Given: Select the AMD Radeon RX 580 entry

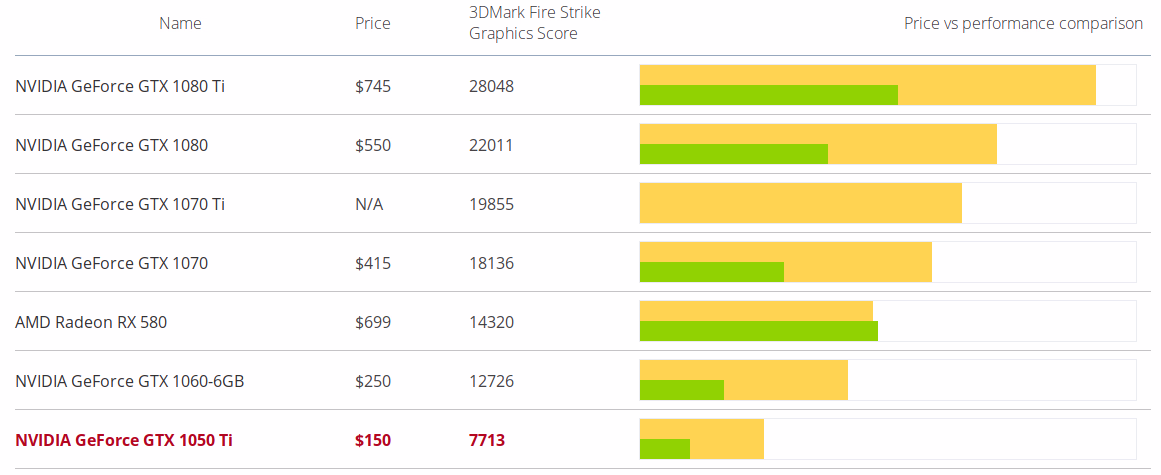Looking at the screenshot, I should [x=91, y=322].
